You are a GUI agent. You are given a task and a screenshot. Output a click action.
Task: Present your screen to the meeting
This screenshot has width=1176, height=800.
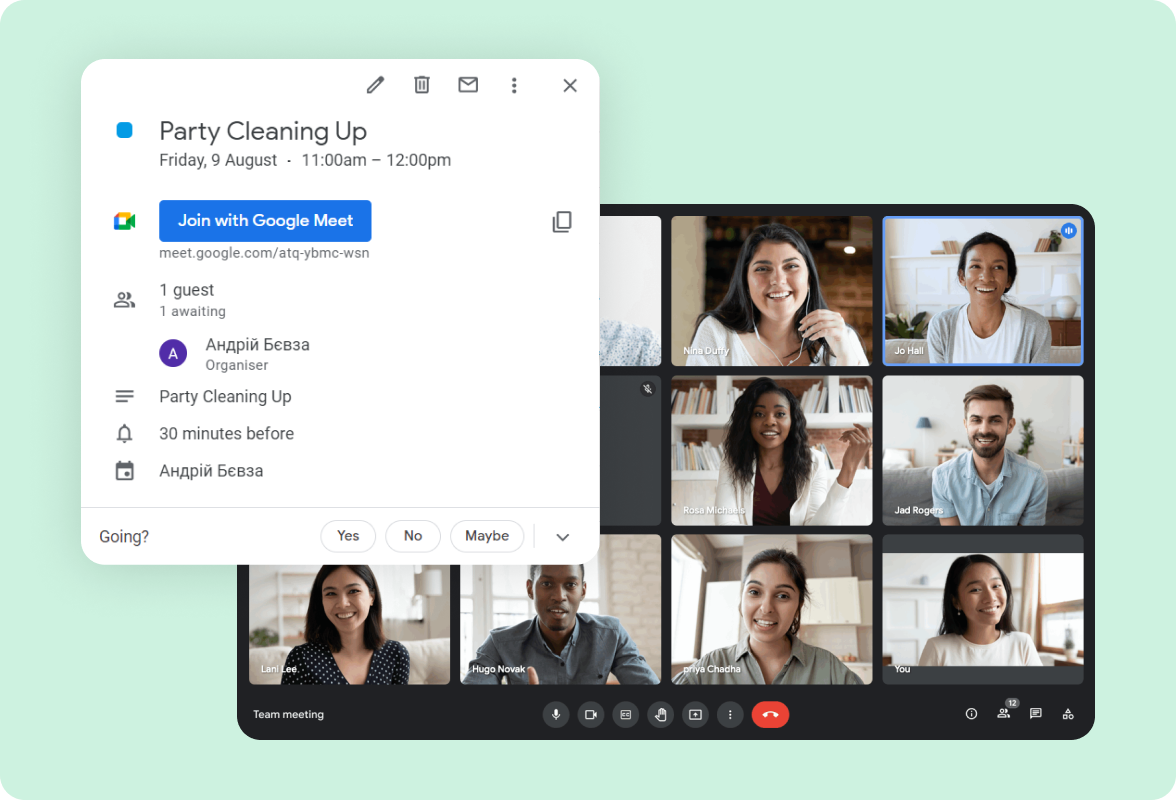695,714
